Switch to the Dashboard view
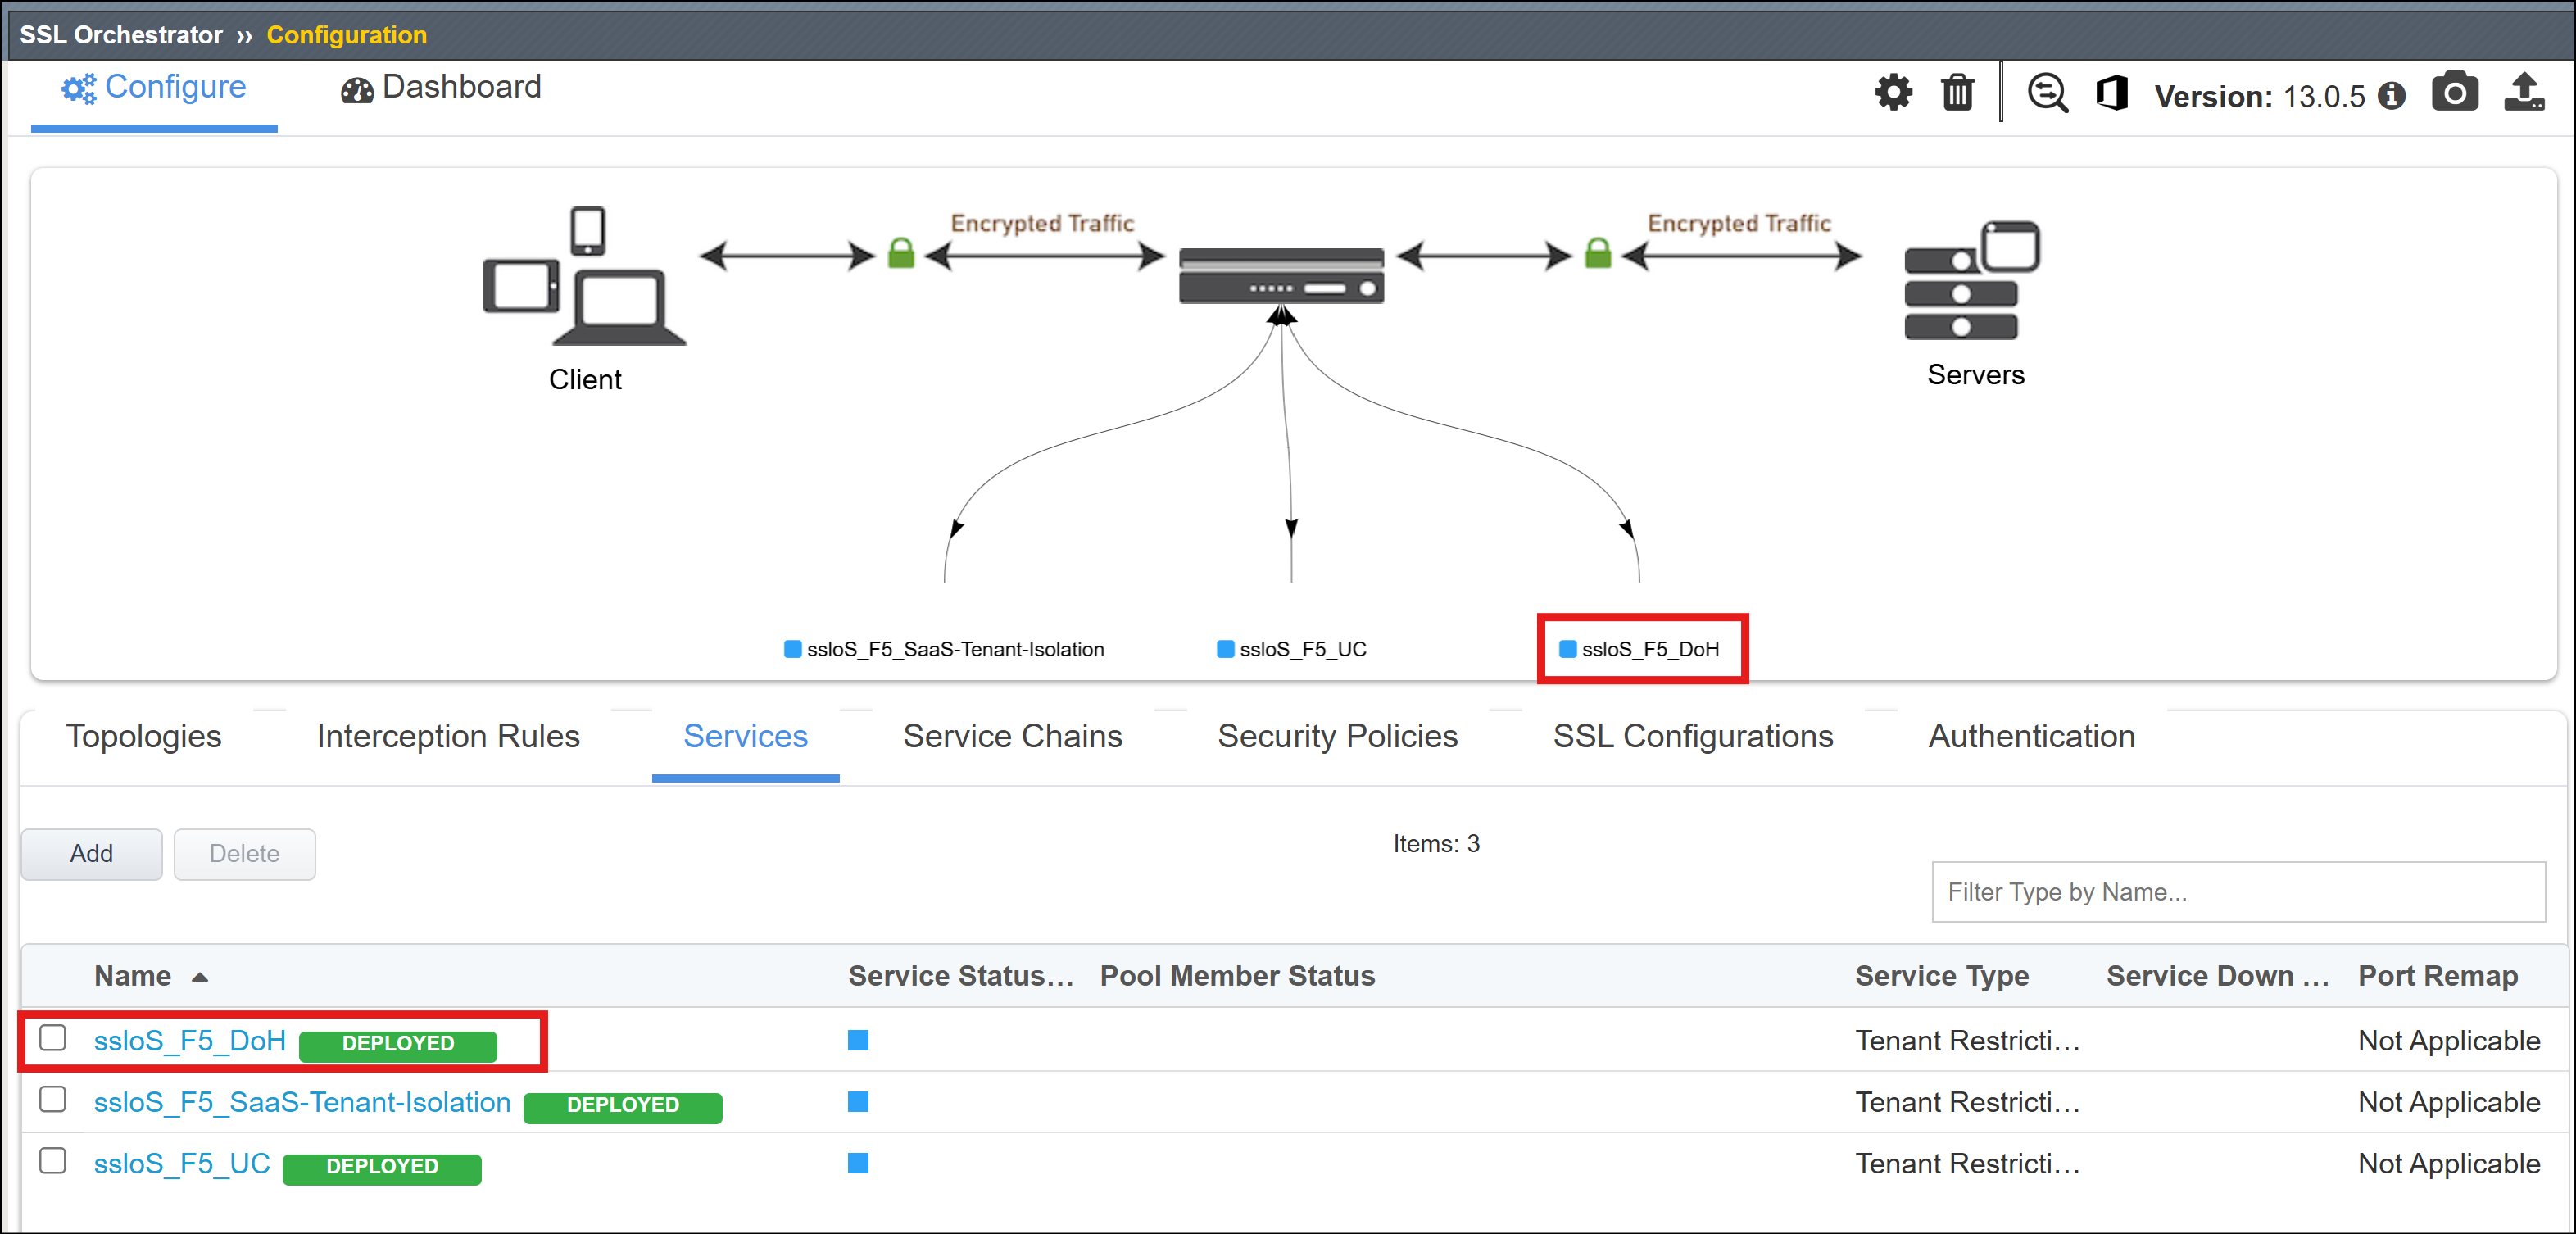 pyautogui.click(x=441, y=88)
